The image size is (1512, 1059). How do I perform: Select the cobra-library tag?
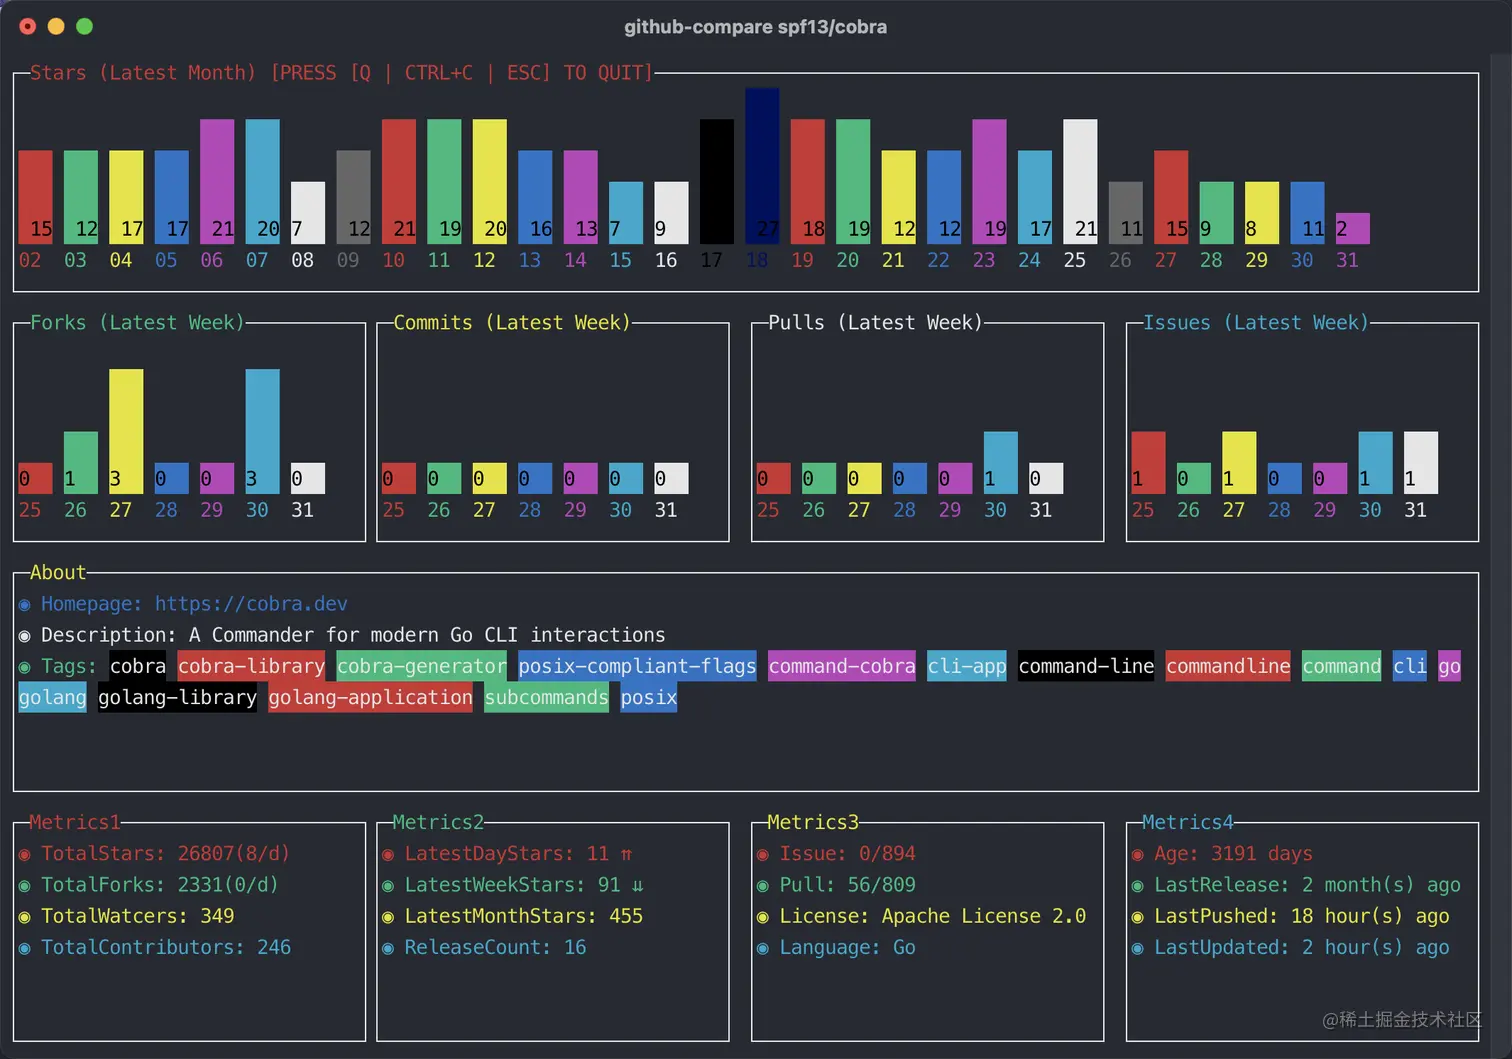(x=251, y=666)
